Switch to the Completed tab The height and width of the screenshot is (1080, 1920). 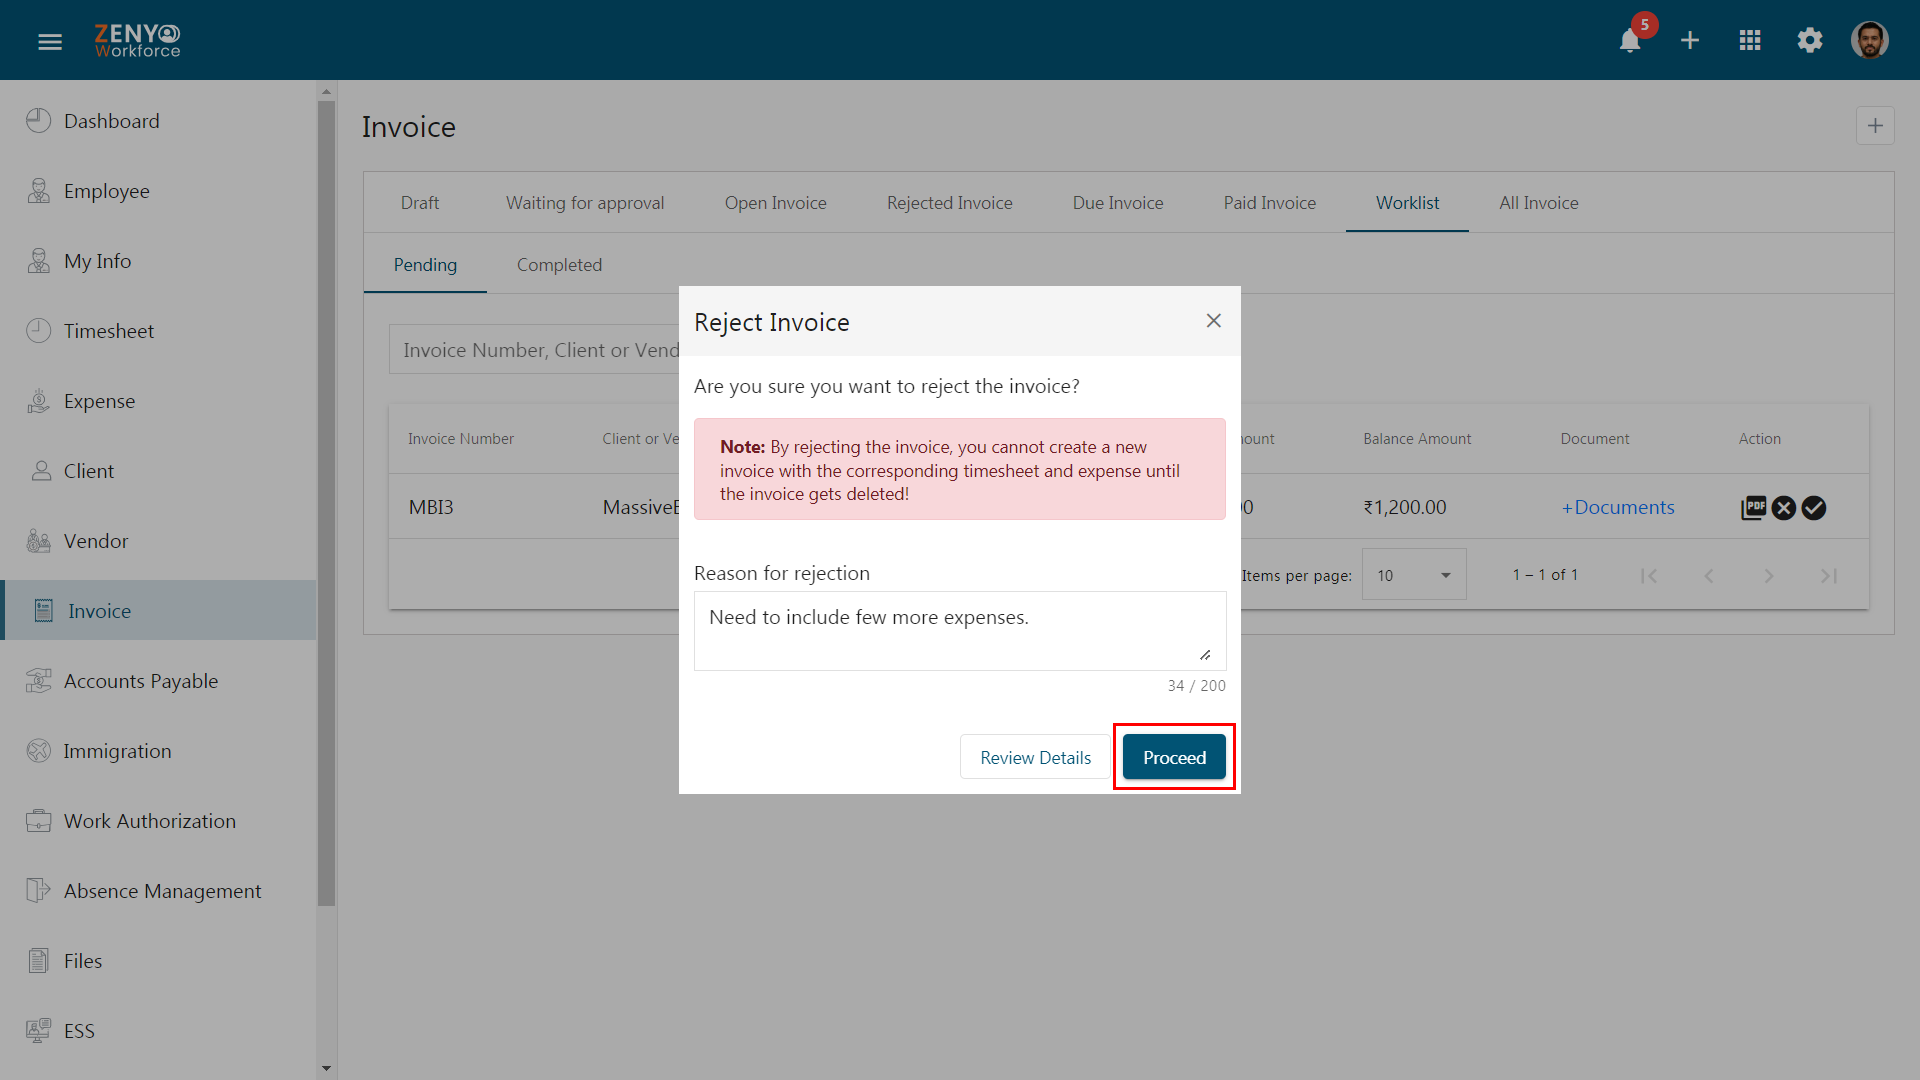point(559,264)
